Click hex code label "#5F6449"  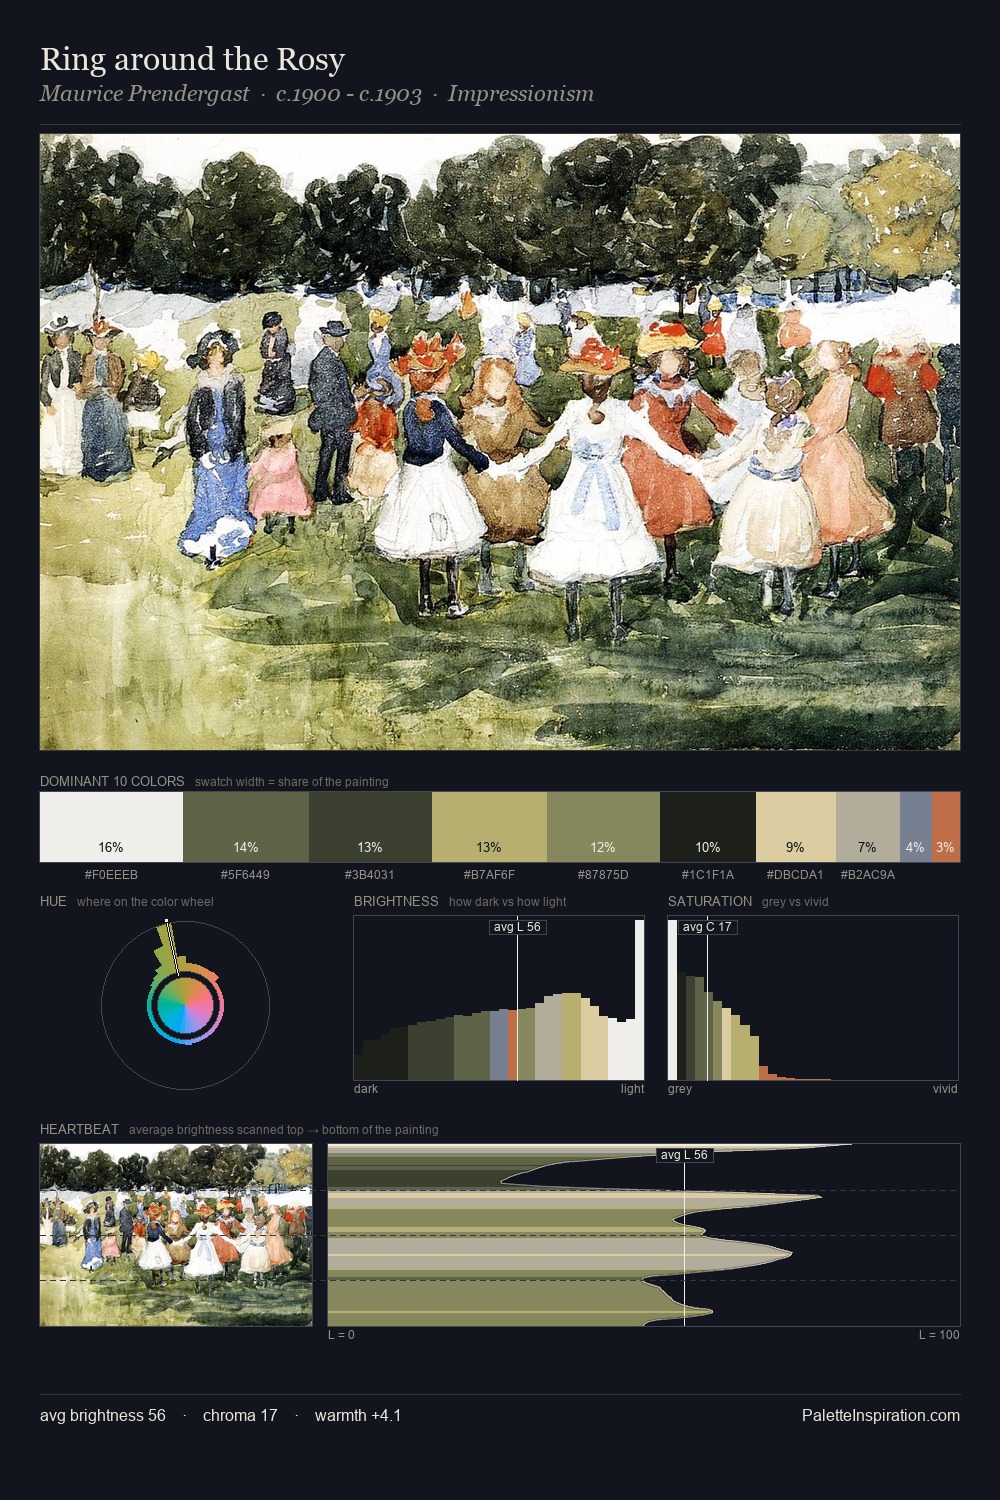coord(246,874)
